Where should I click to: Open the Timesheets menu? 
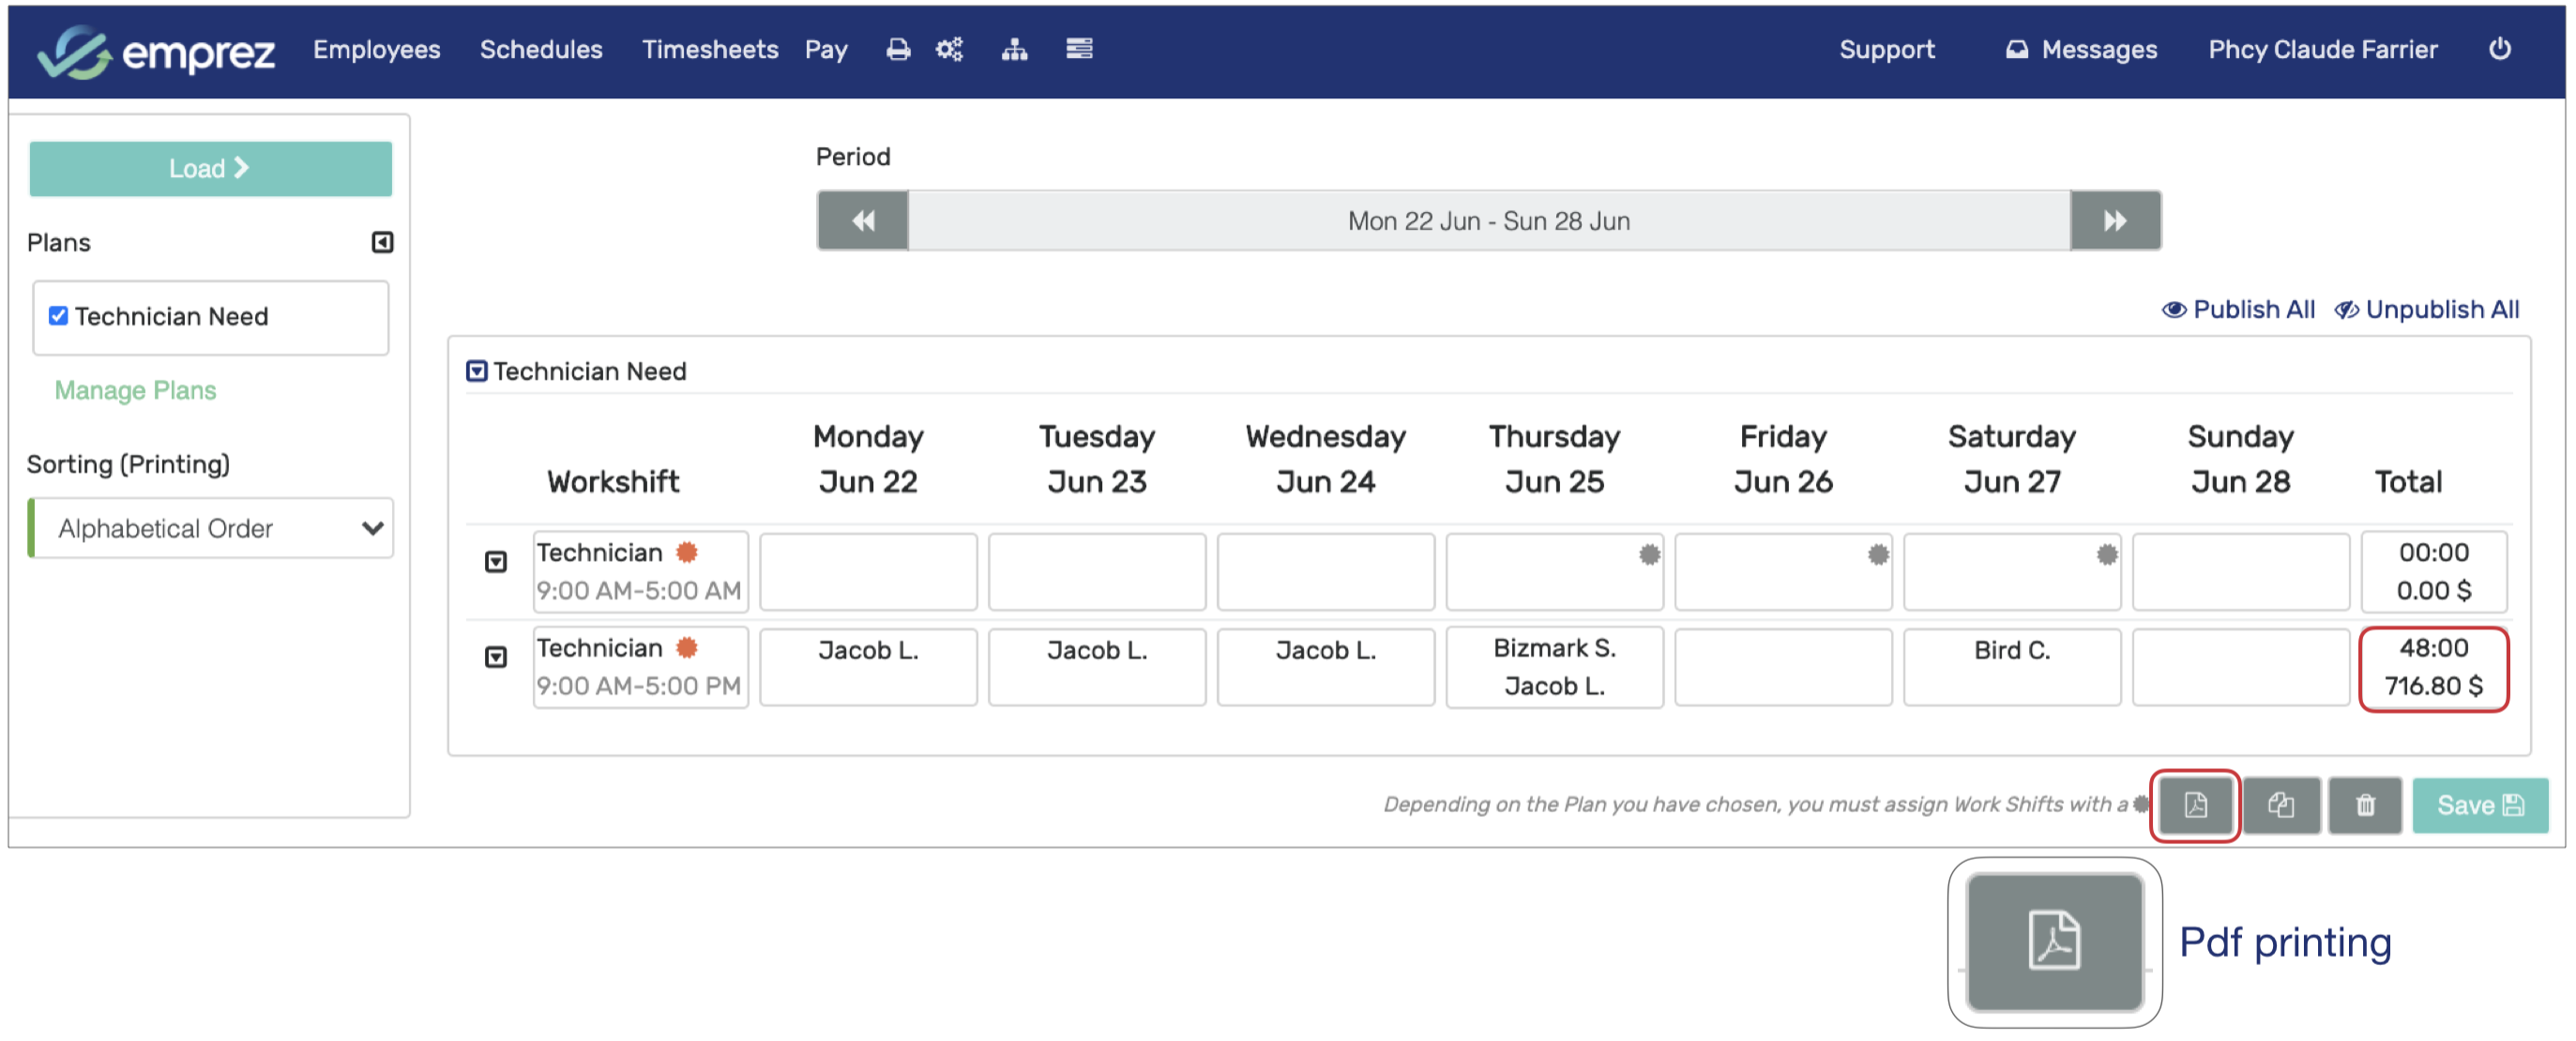click(x=709, y=49)
